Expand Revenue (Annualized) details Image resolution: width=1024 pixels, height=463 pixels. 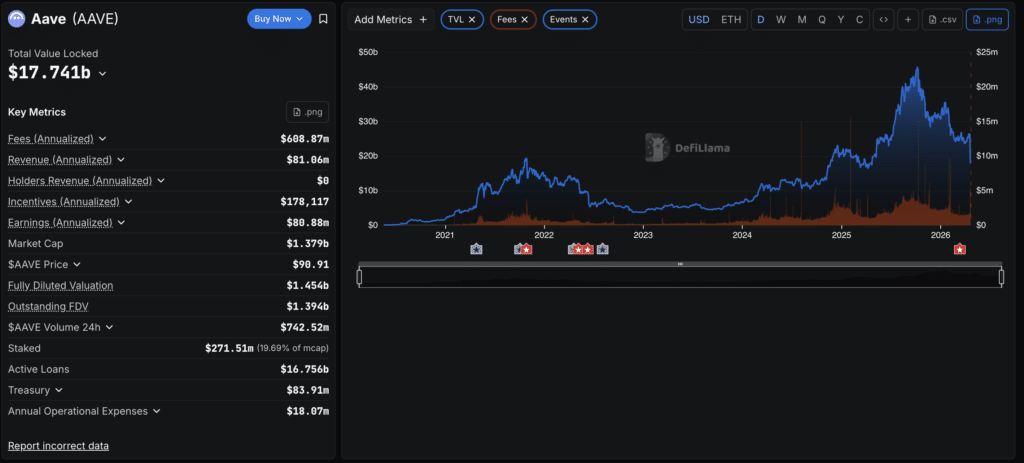pos(121,160)
